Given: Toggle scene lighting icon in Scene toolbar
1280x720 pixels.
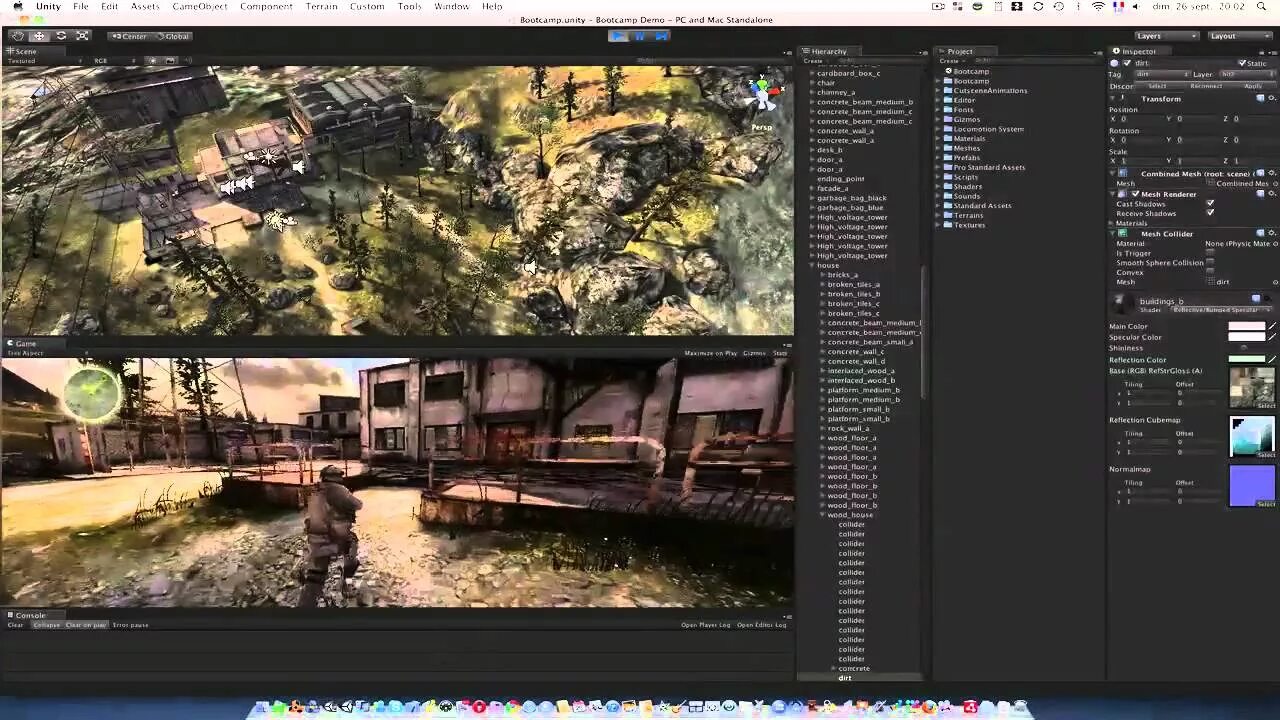Looking at the screenshot, I should (x=153, y=61).
